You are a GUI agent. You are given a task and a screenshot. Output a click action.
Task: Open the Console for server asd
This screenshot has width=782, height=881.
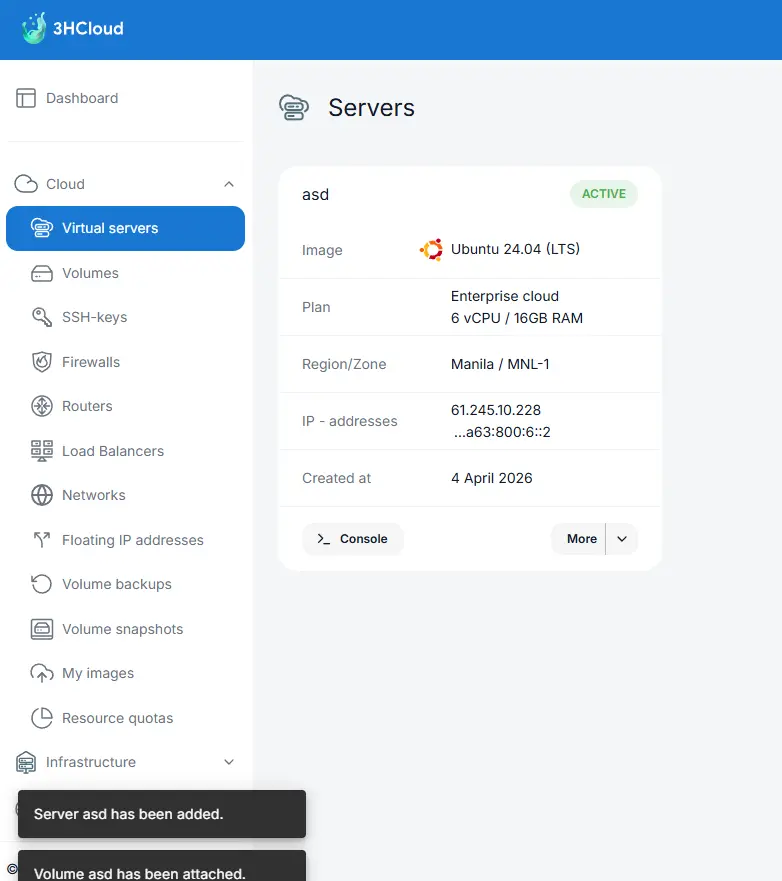click(x=353, y=539)
